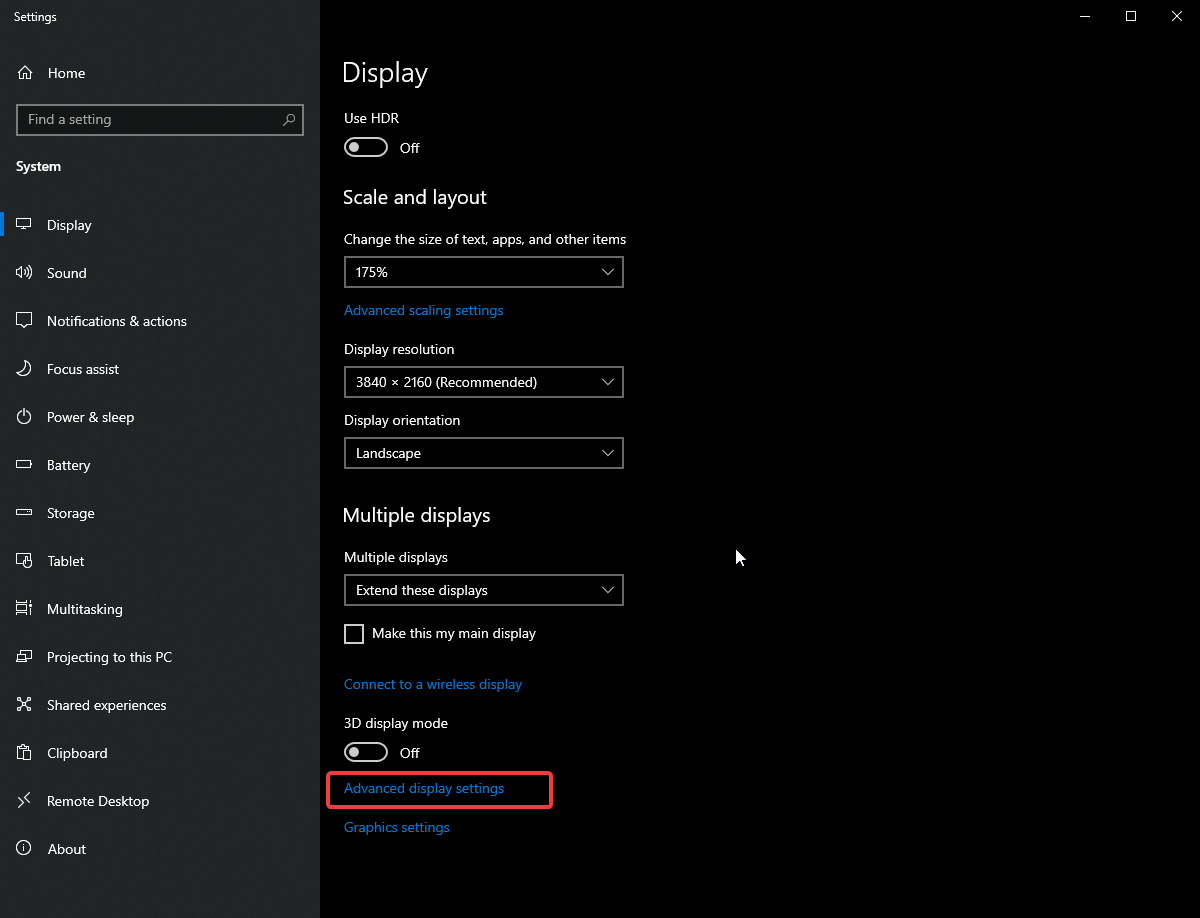Click the Shared experiences icon
The image size is (1200, 918).
coord(25,705)
